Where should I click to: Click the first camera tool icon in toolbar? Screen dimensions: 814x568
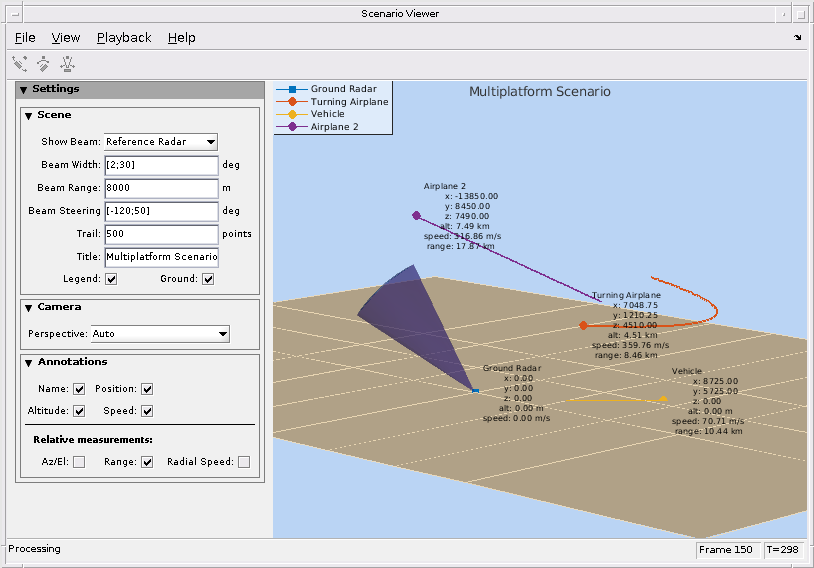[20, 64]
